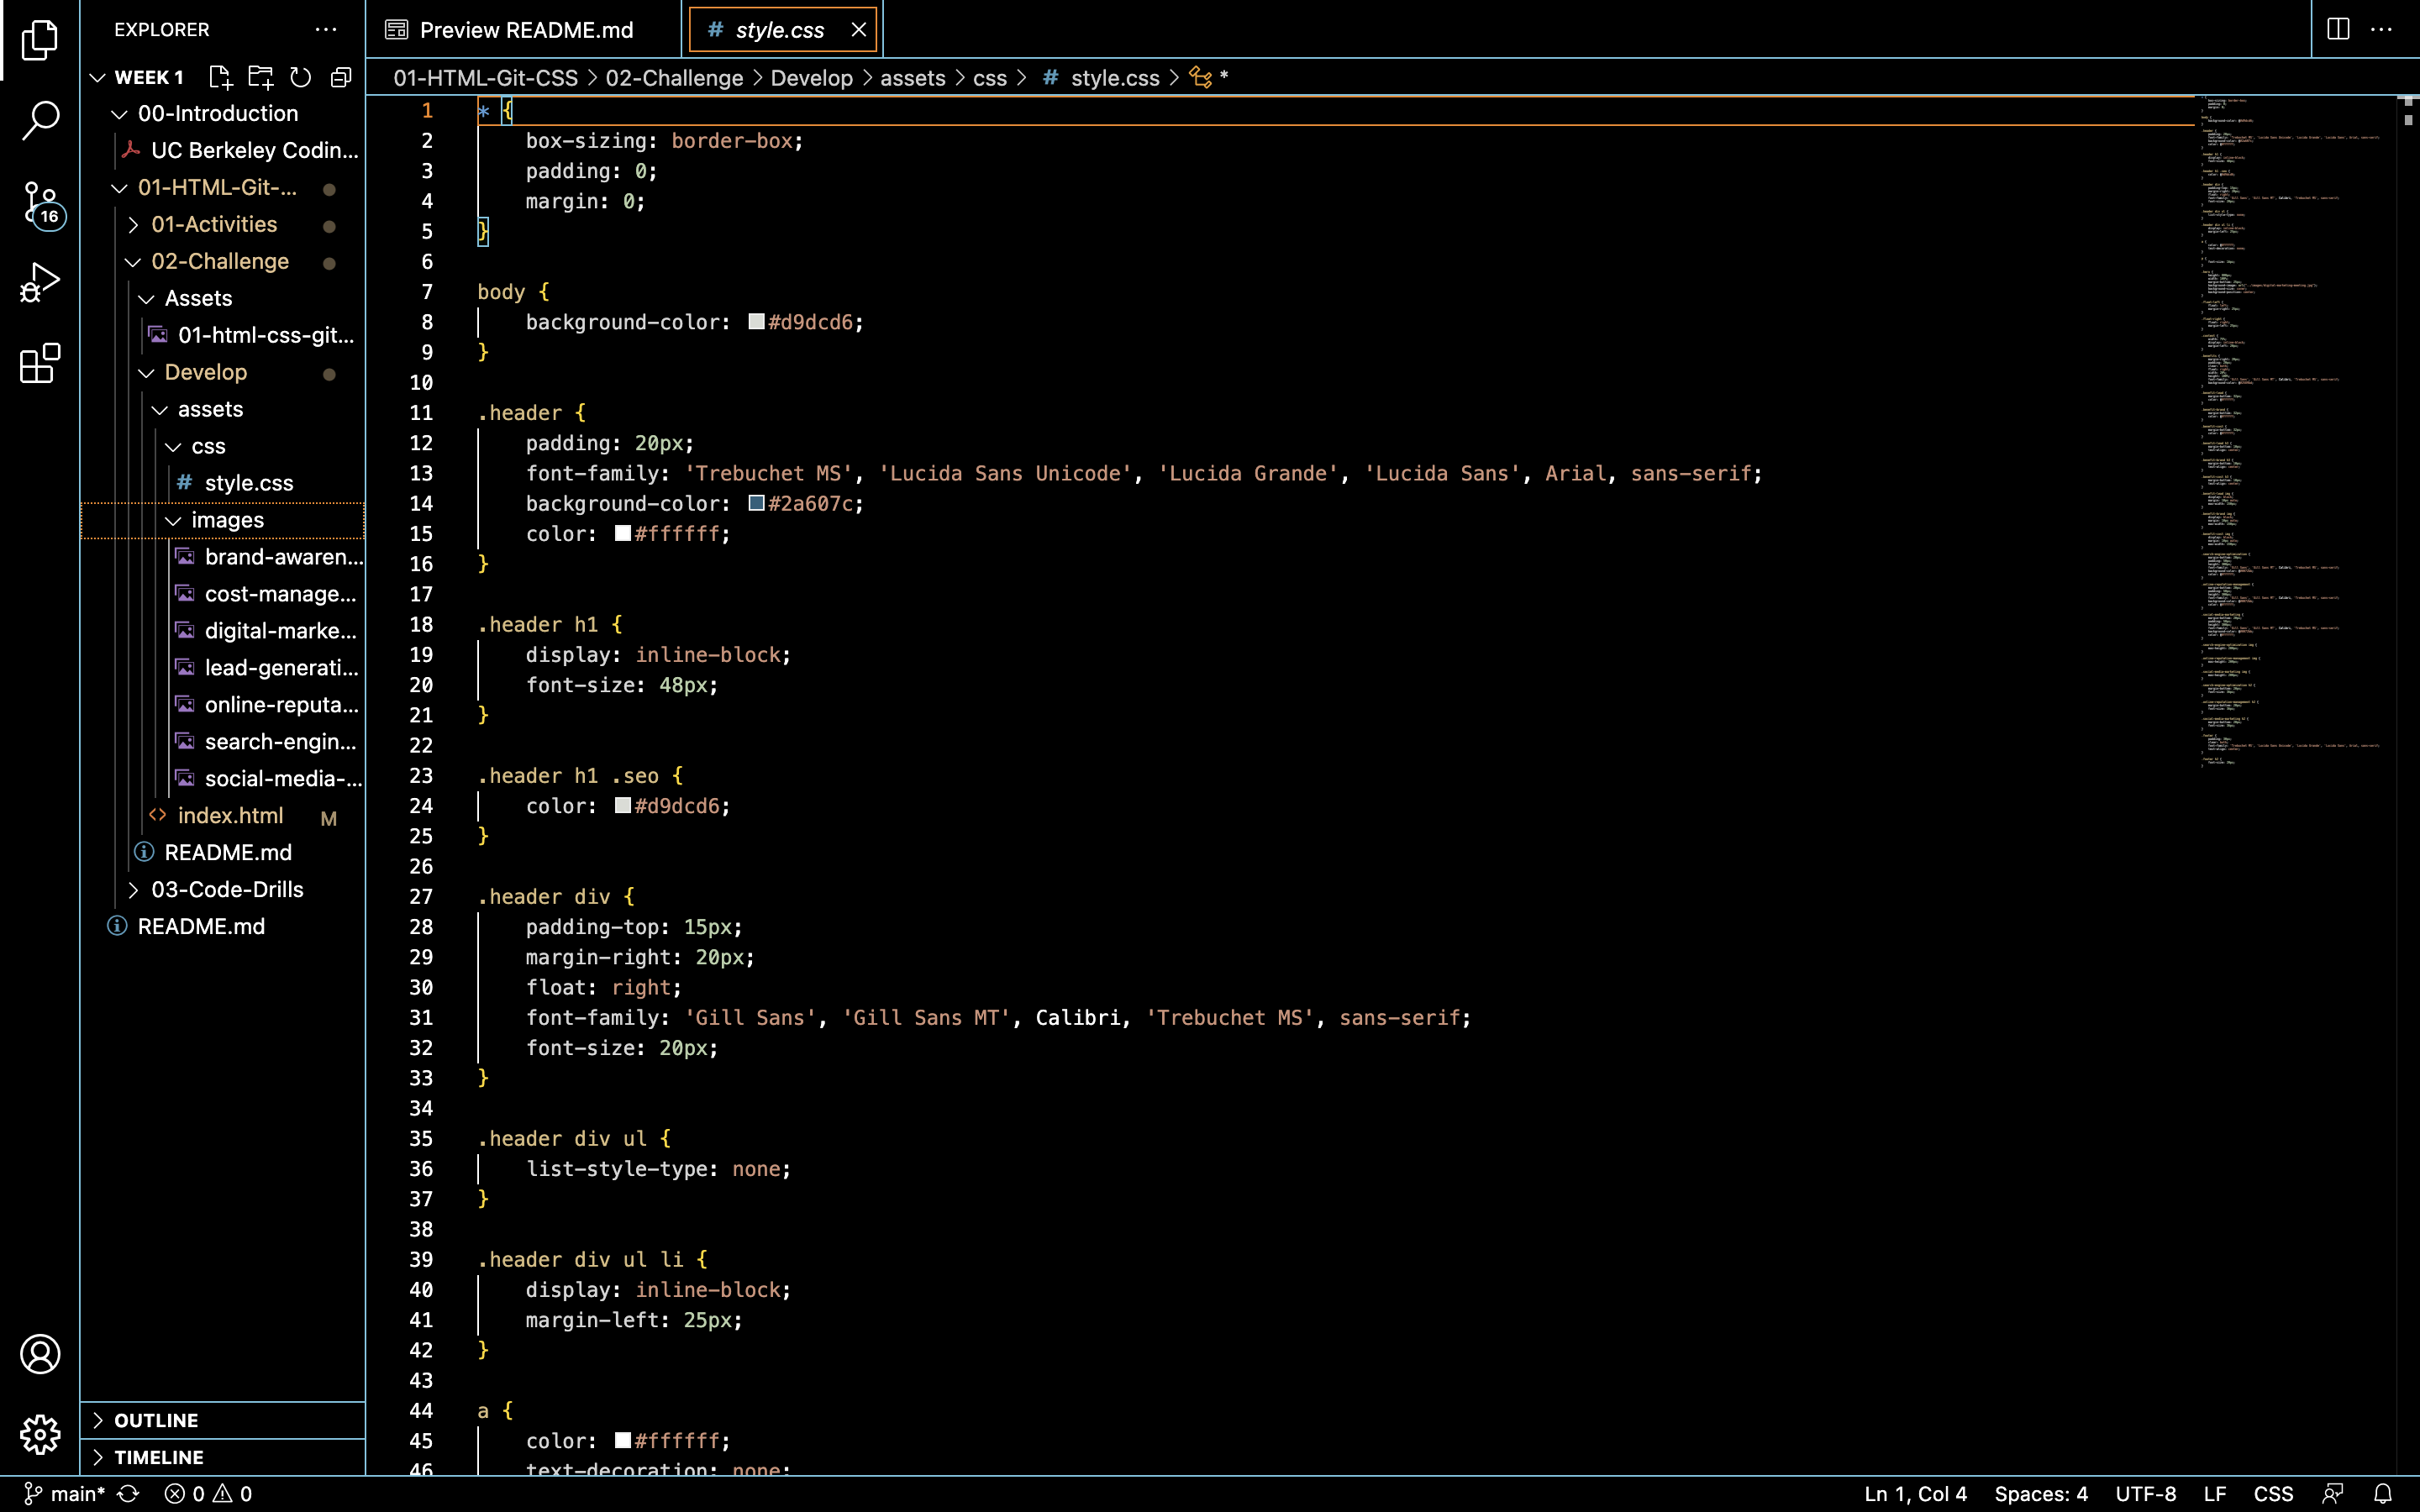The width and height of the screenshot is (2420, 1512).
Task: Open the Extensions view
Action: pos(40,363)
